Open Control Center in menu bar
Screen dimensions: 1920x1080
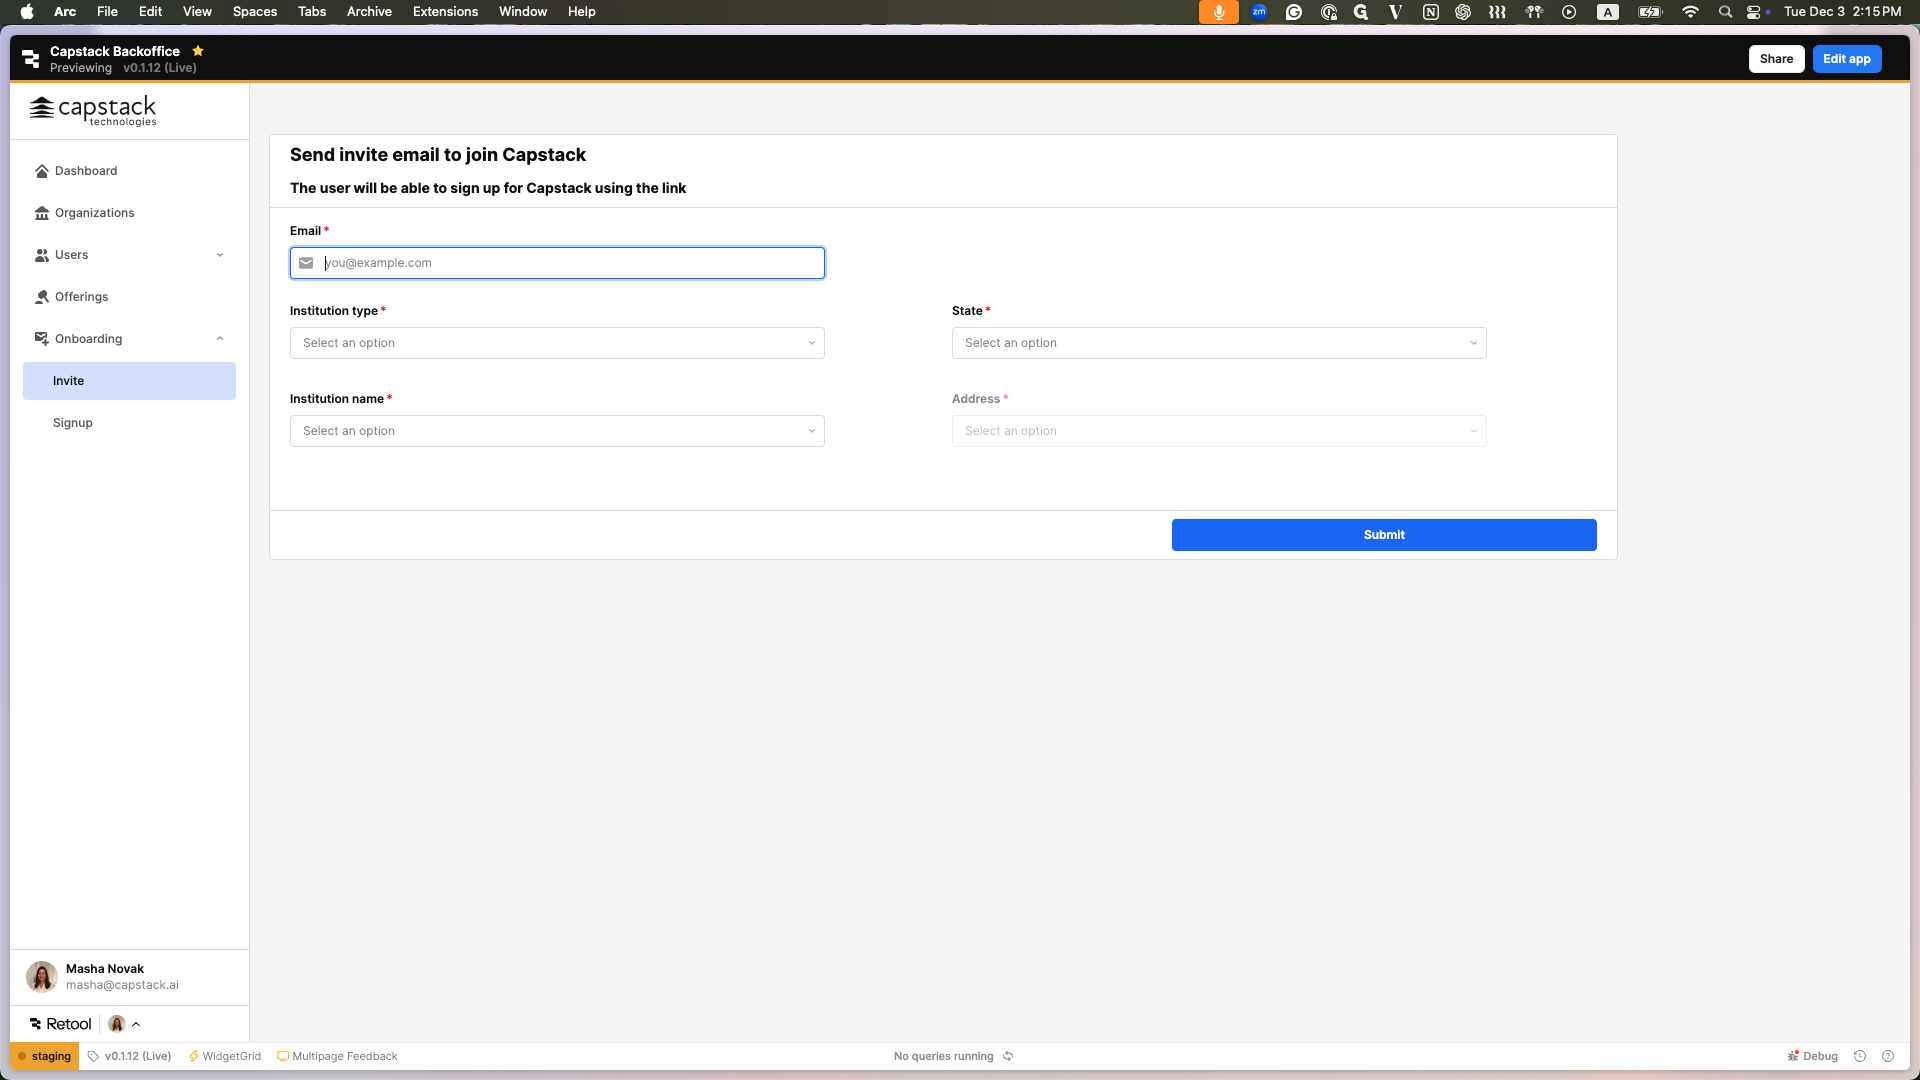click(x=1756, y=12)
